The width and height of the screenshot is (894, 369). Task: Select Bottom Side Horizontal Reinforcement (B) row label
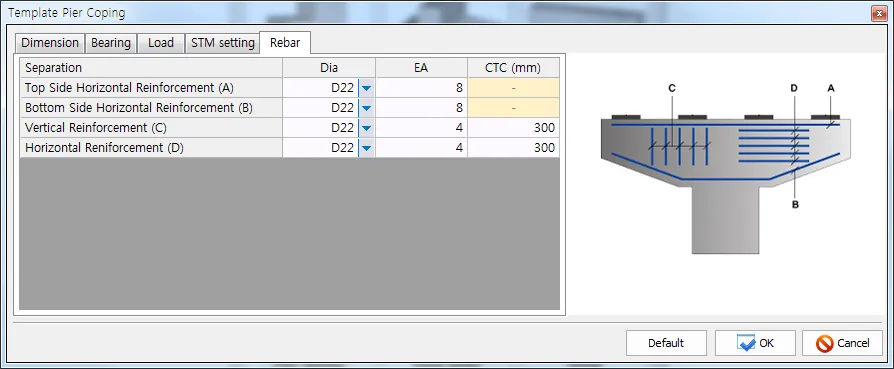point(151,108)
